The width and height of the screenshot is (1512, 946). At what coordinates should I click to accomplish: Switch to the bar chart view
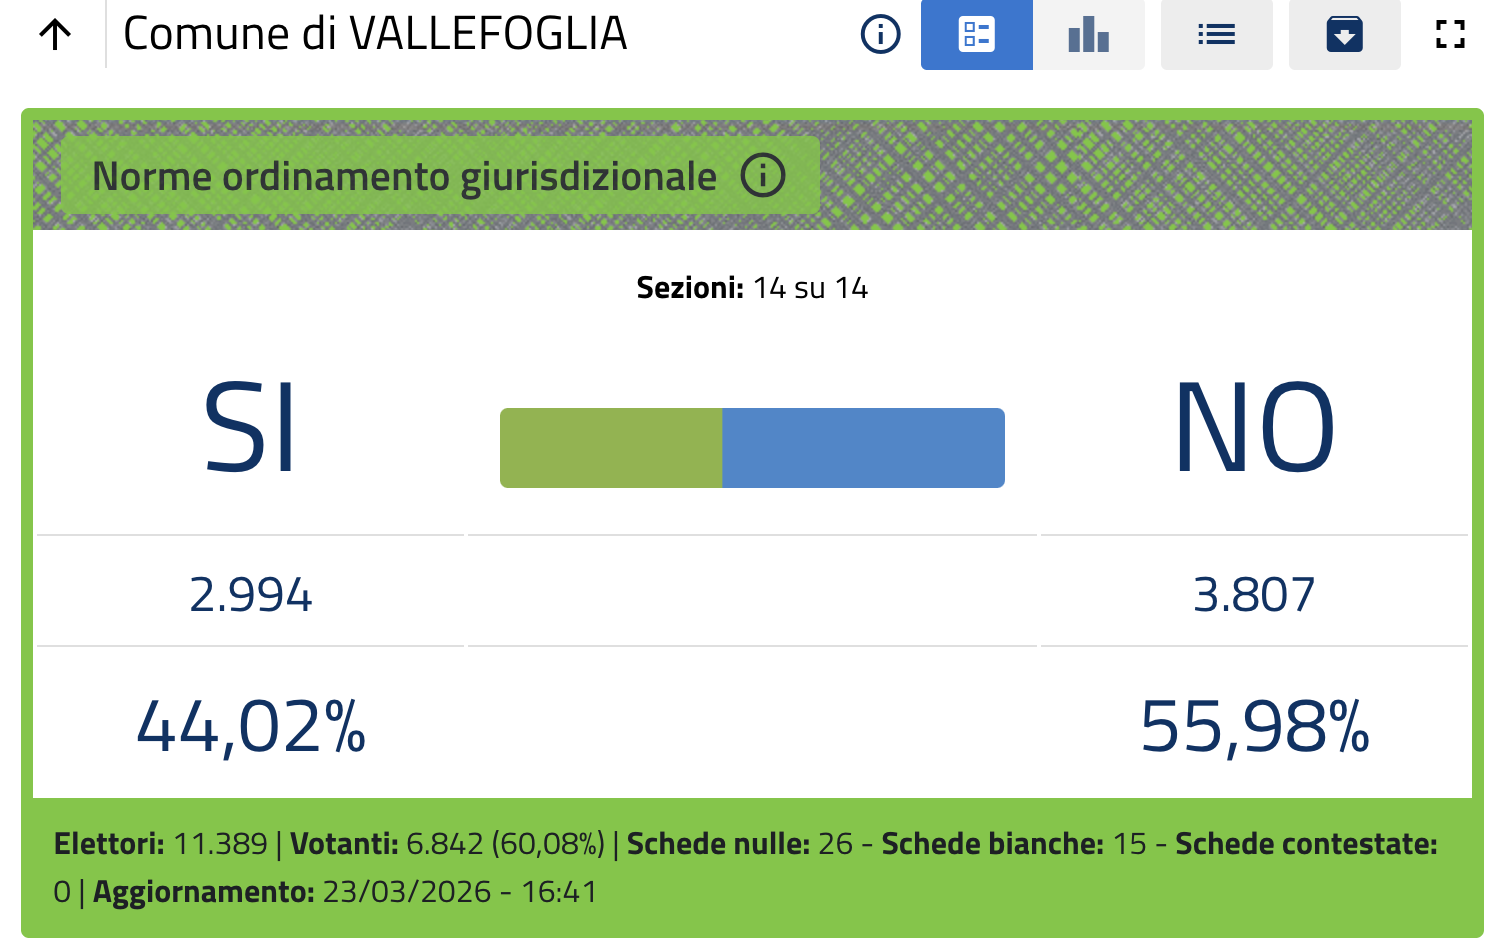point(1088,35)
